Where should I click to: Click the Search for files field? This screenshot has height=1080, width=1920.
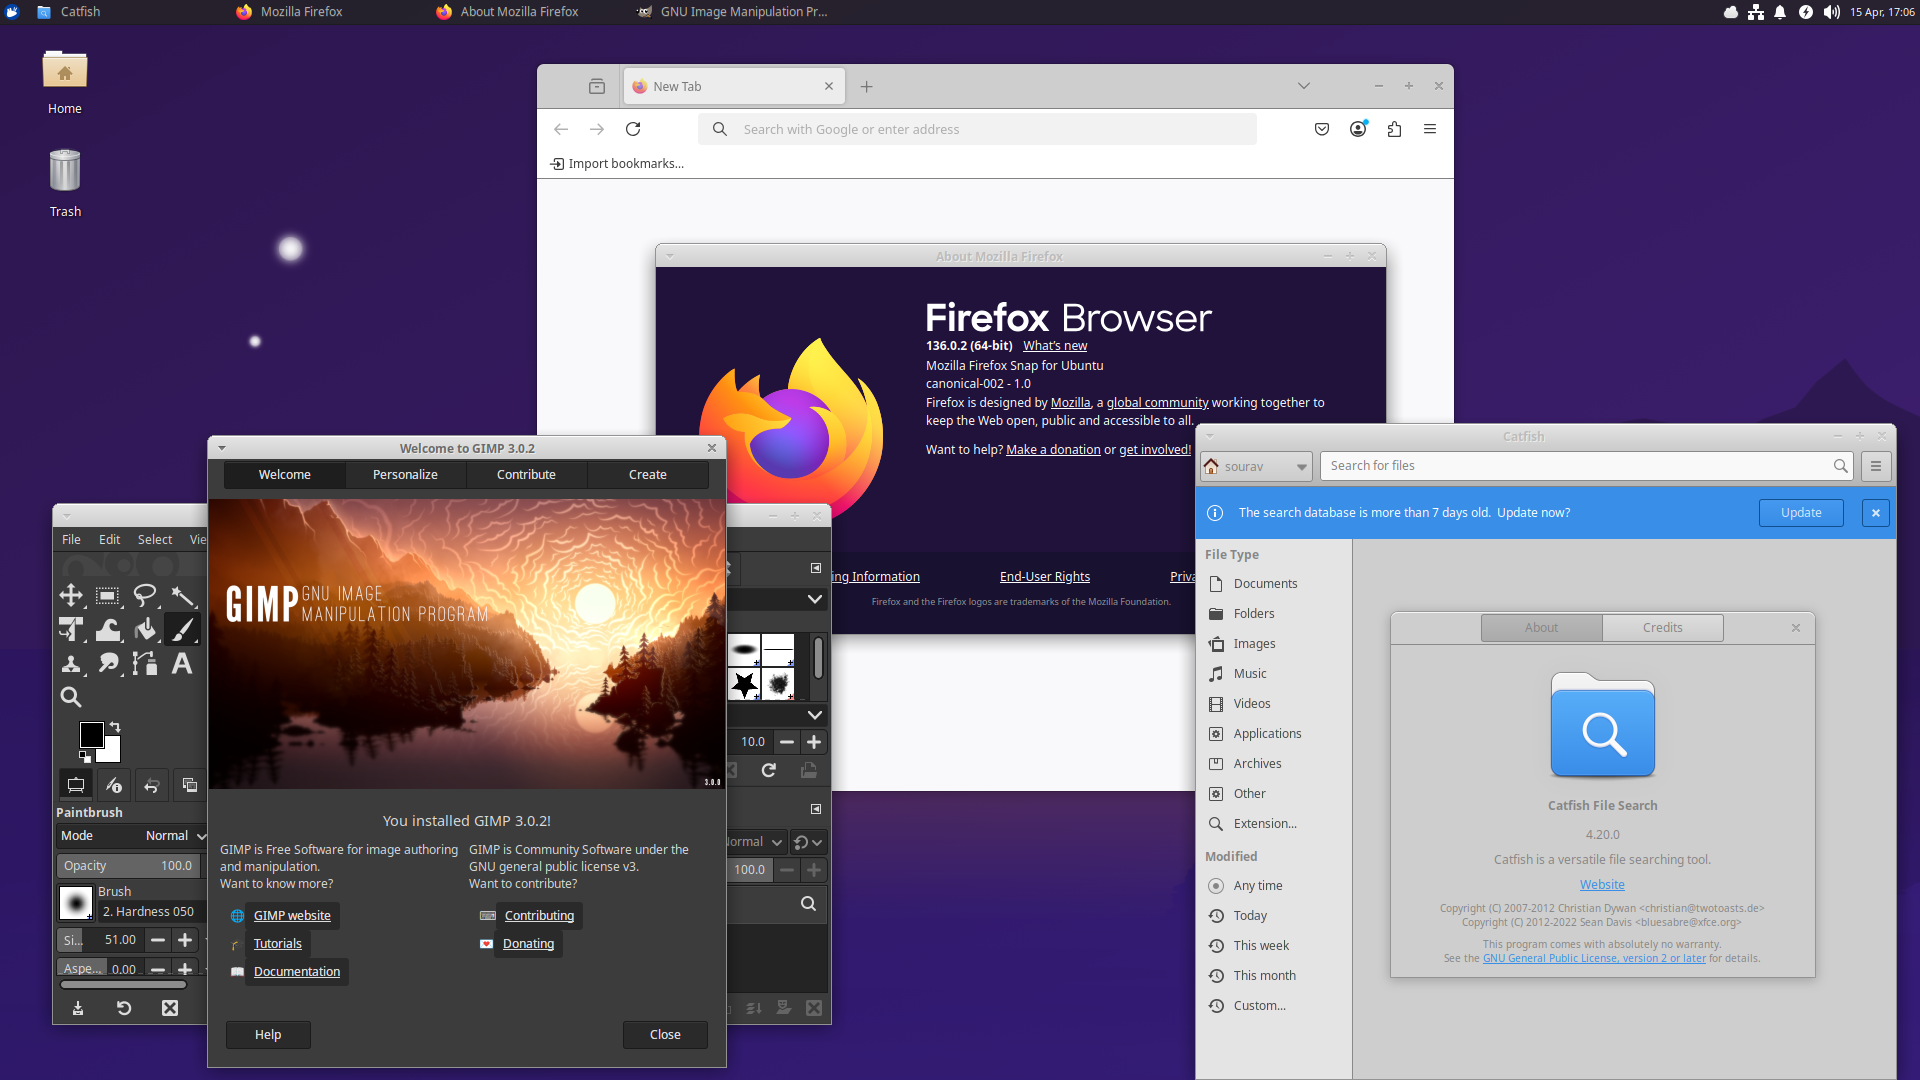[1580, 466]
